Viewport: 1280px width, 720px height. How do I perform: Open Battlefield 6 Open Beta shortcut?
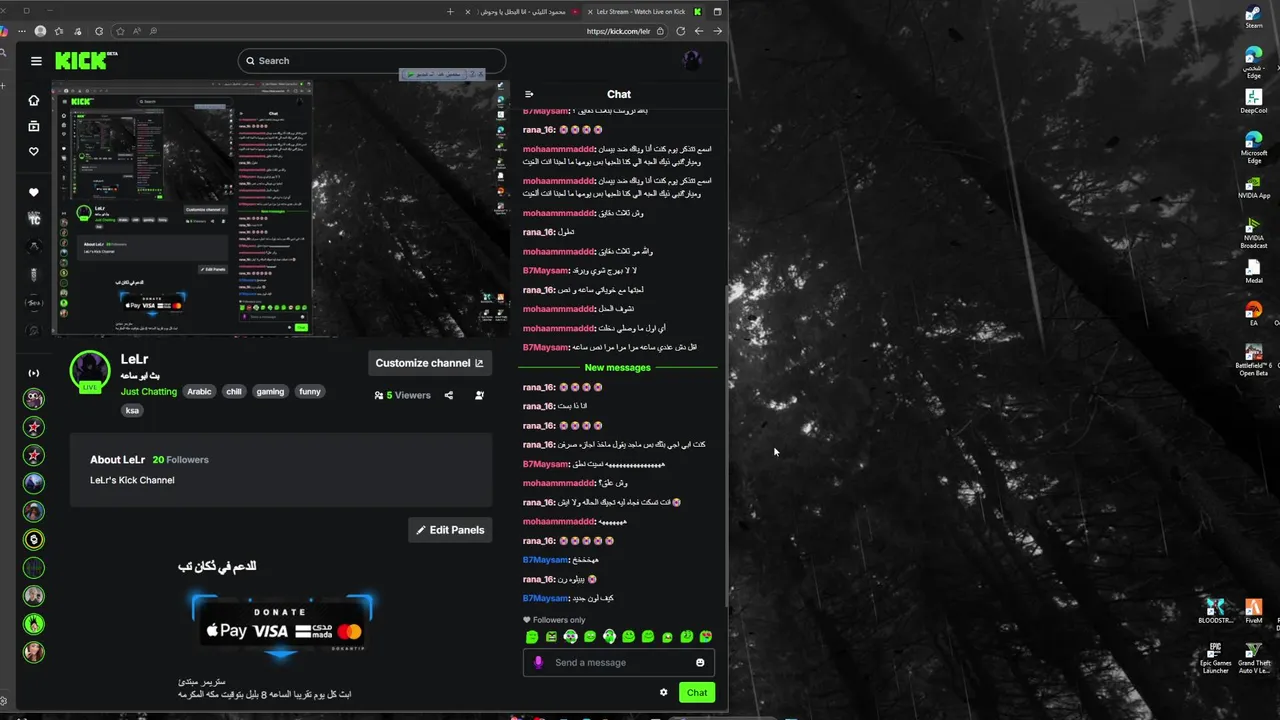(x=1254, y=360)
